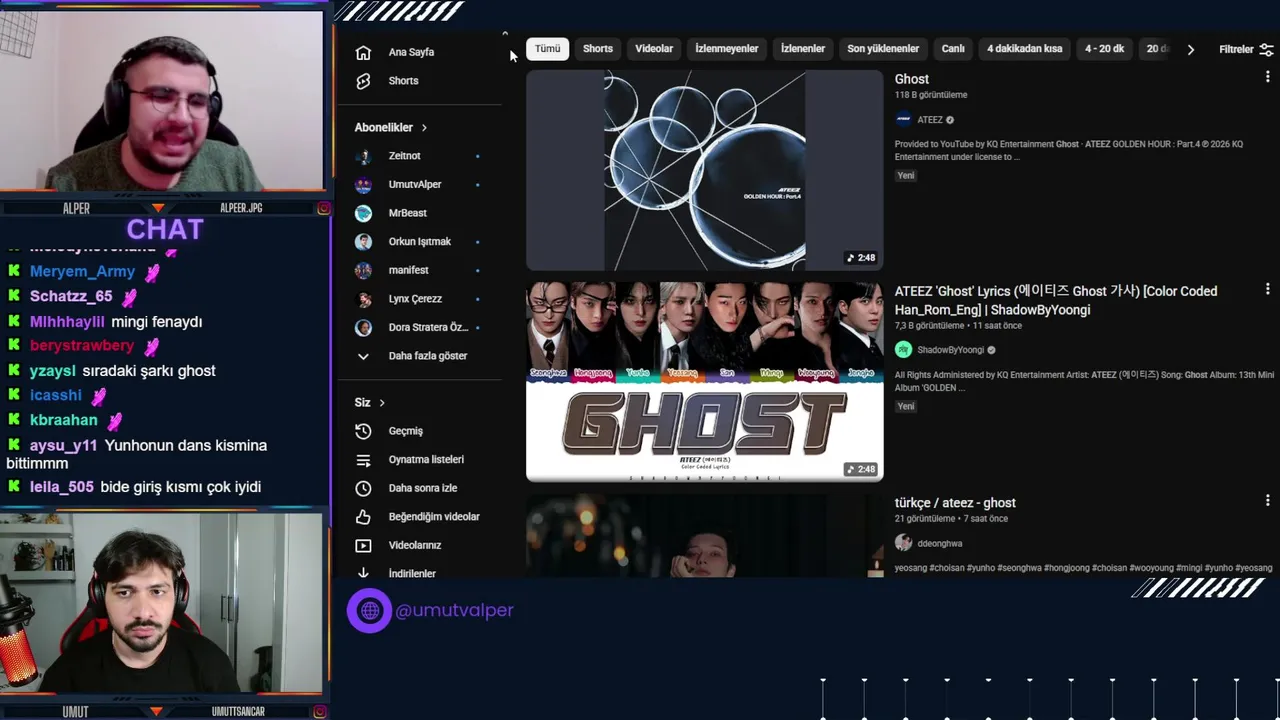Click berystrawbery username in chat
Screen dimensions: 1280x720
[x=82, y=346]
